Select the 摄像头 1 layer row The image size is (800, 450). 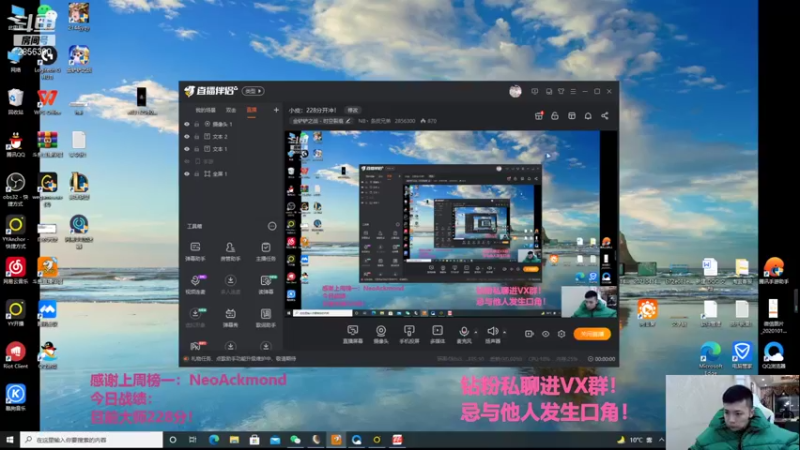[x=231, y=124]
